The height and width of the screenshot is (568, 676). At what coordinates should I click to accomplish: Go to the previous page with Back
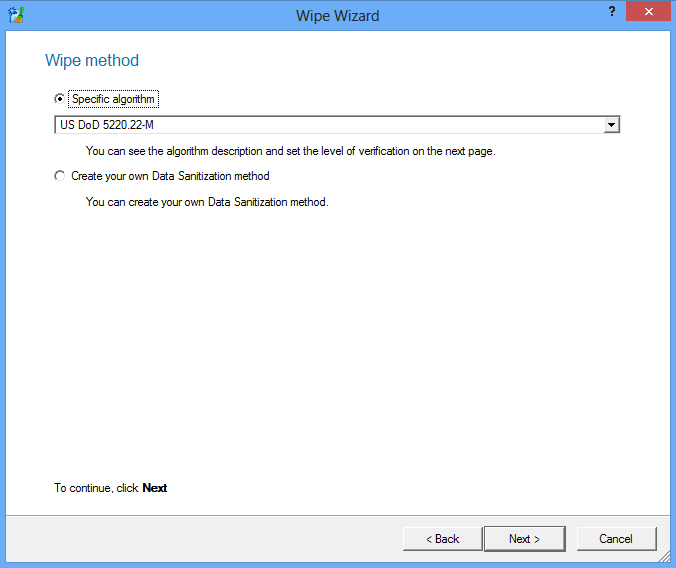click(x=442, y=539)
